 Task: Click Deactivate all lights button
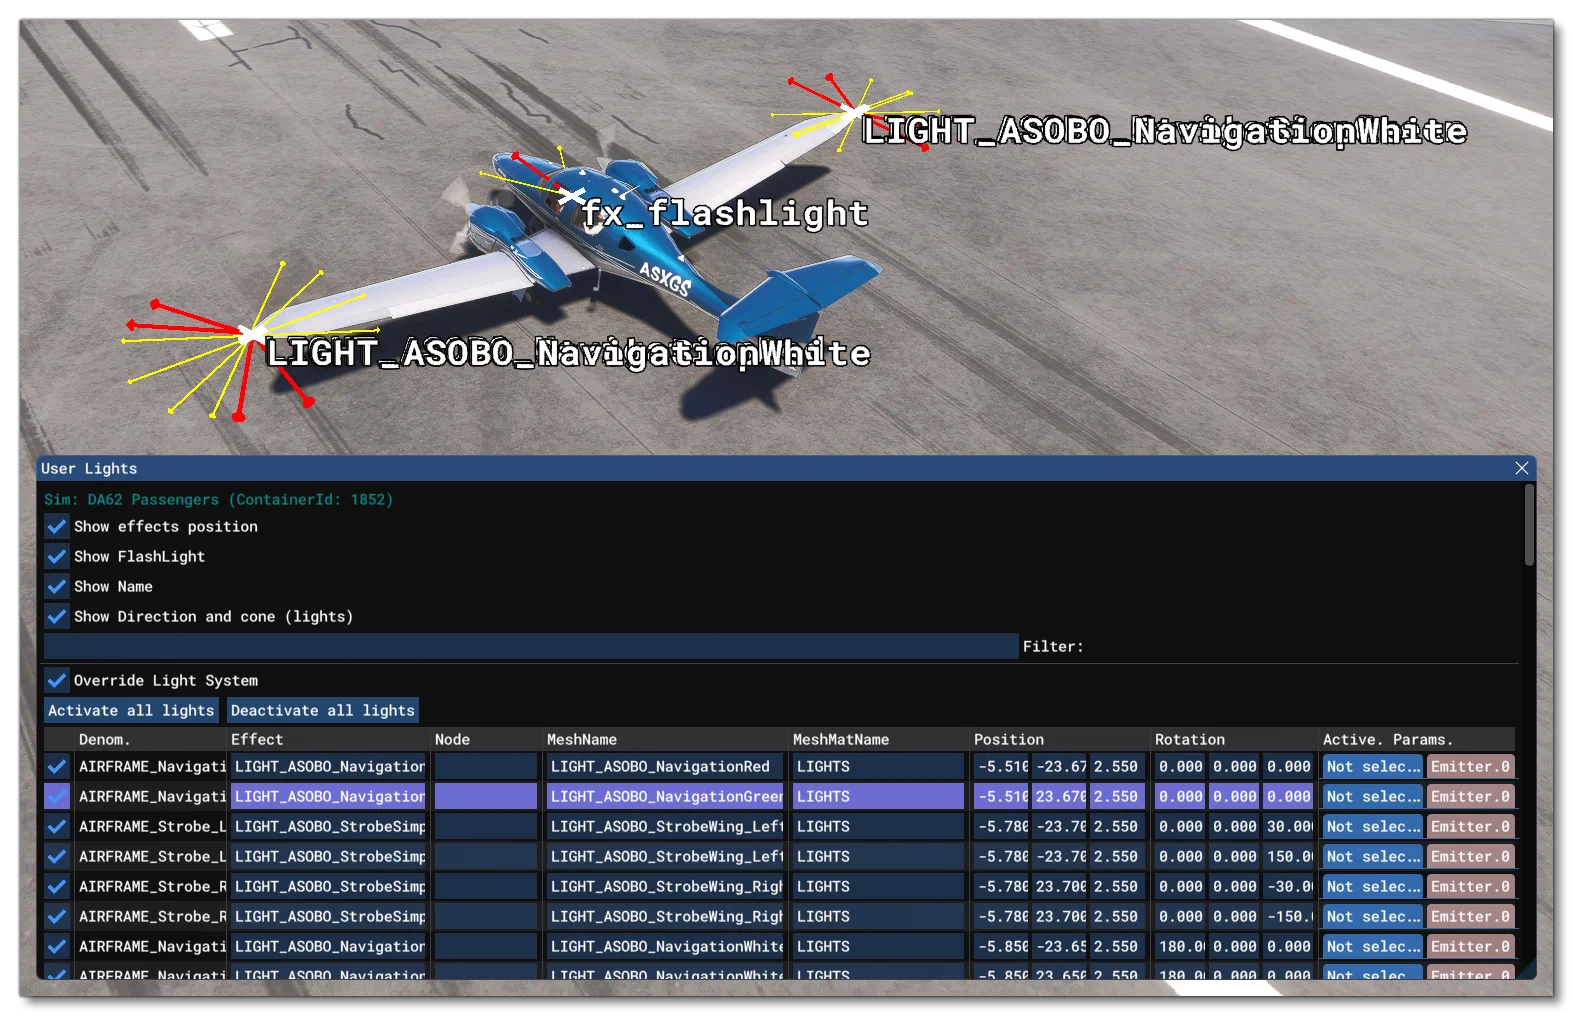coord(322,710)
